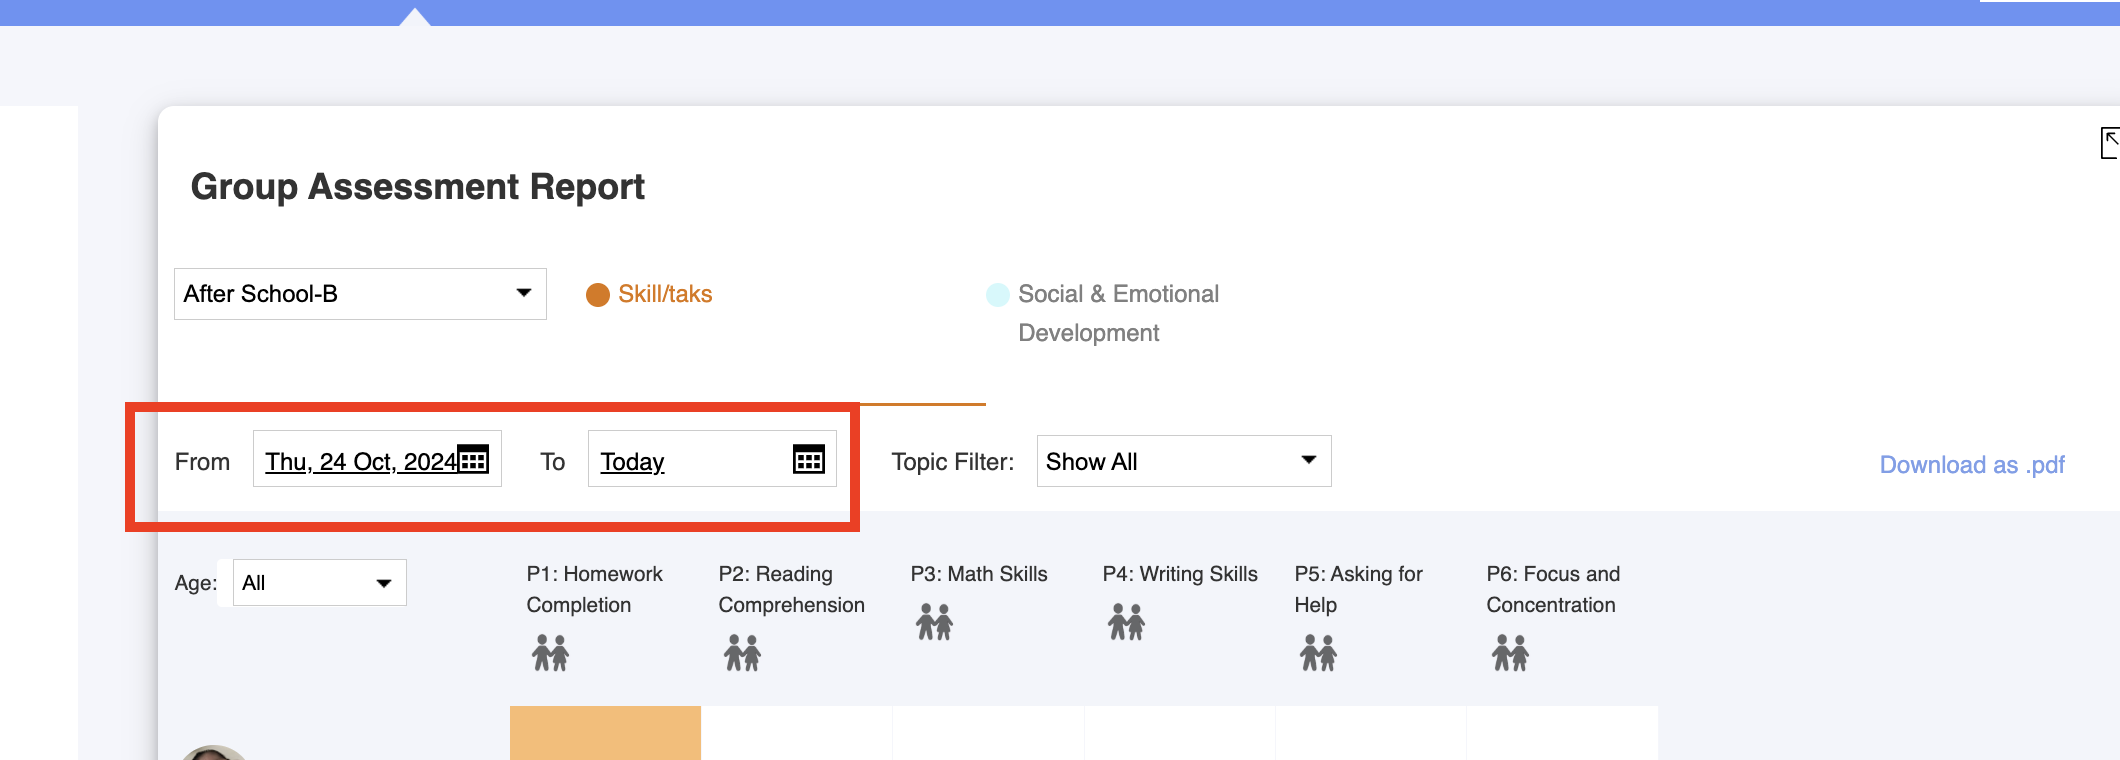Click the orange cell under P1 column
This screenshot has height=760, width=2120.
pyautogui.click(x=605, y=733)
